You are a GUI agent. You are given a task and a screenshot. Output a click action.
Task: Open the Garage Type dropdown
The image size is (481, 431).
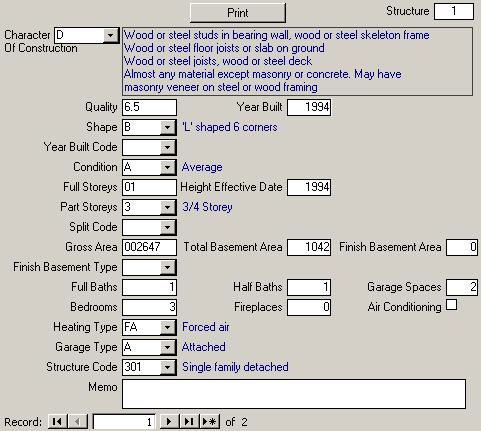coord(167,347)
